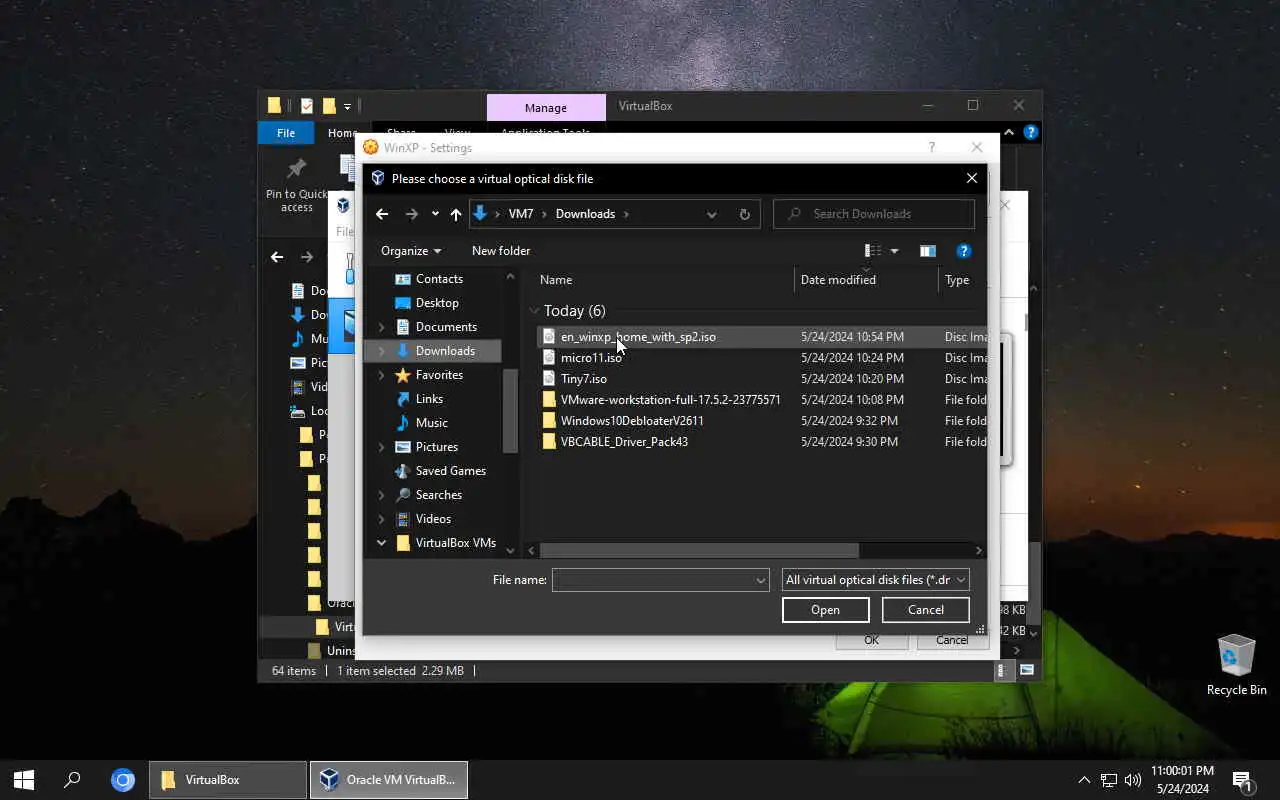Open Explorer ribbon help icon
This screenshot has width=1280, height=800.
(1031, 132)
